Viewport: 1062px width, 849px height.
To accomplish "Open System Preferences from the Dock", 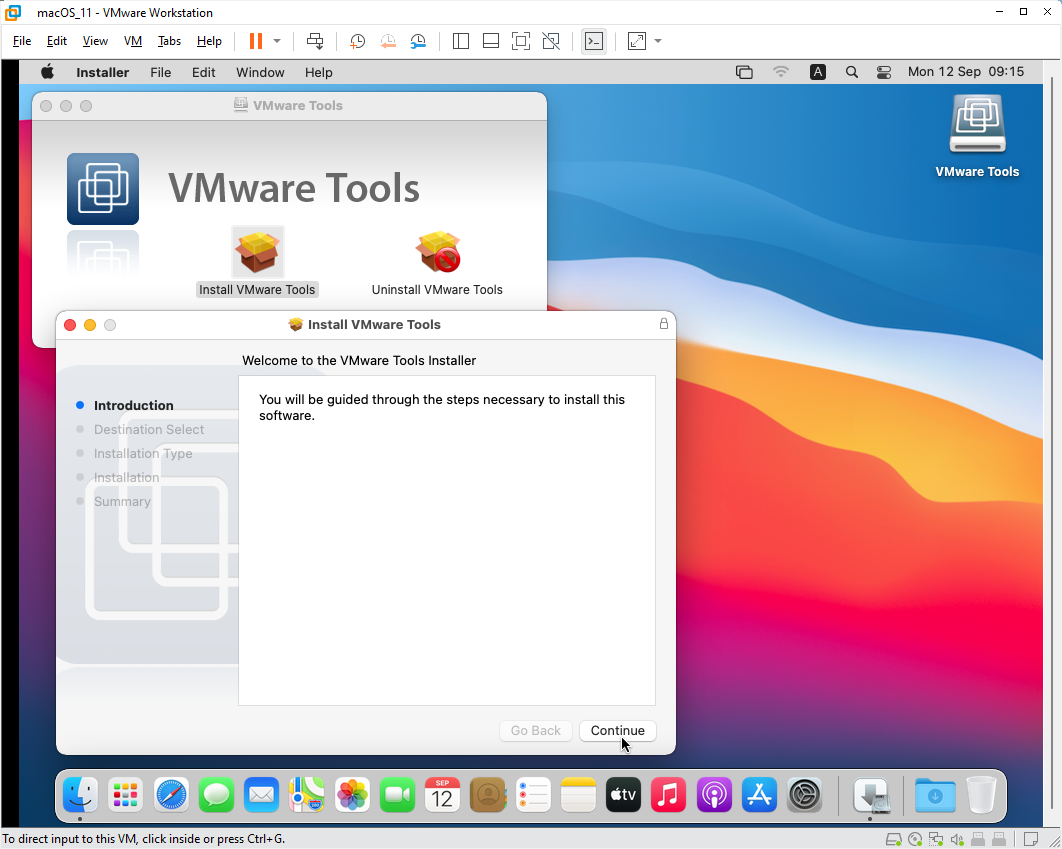I will click(x=805, y=795).
